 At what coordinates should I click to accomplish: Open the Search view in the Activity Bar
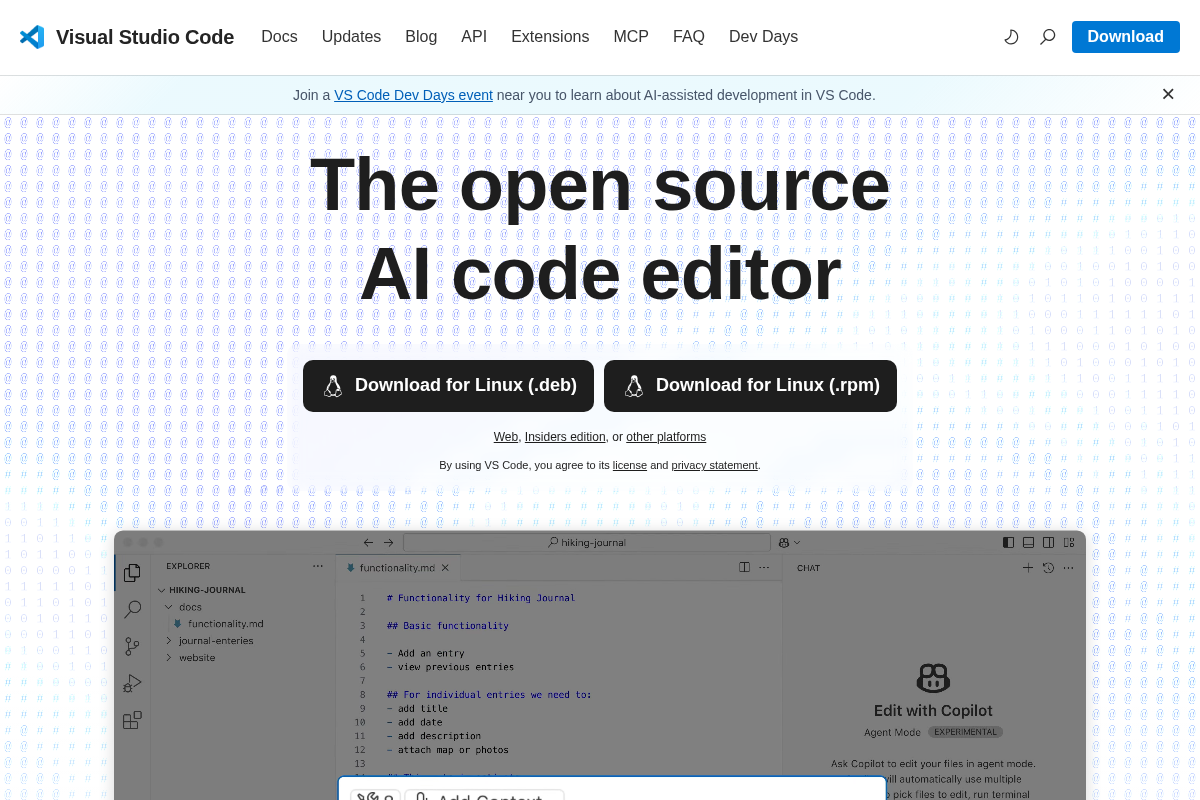pyautogui.click(x=131, y=609)
